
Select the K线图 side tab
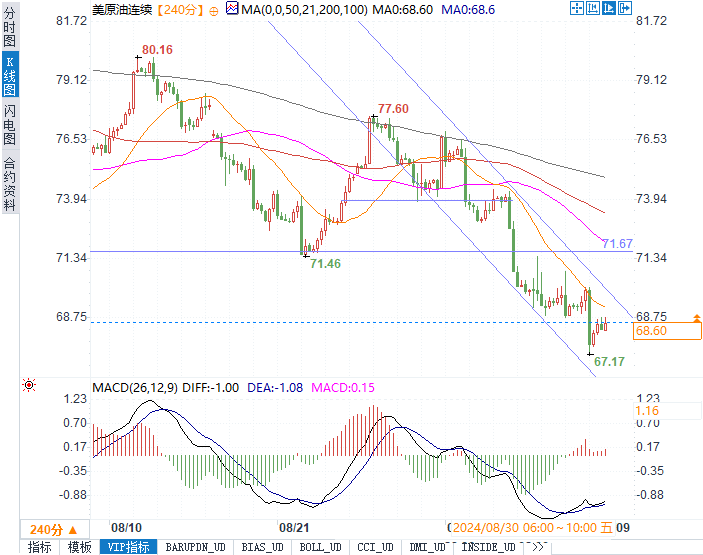click(9, 75)
